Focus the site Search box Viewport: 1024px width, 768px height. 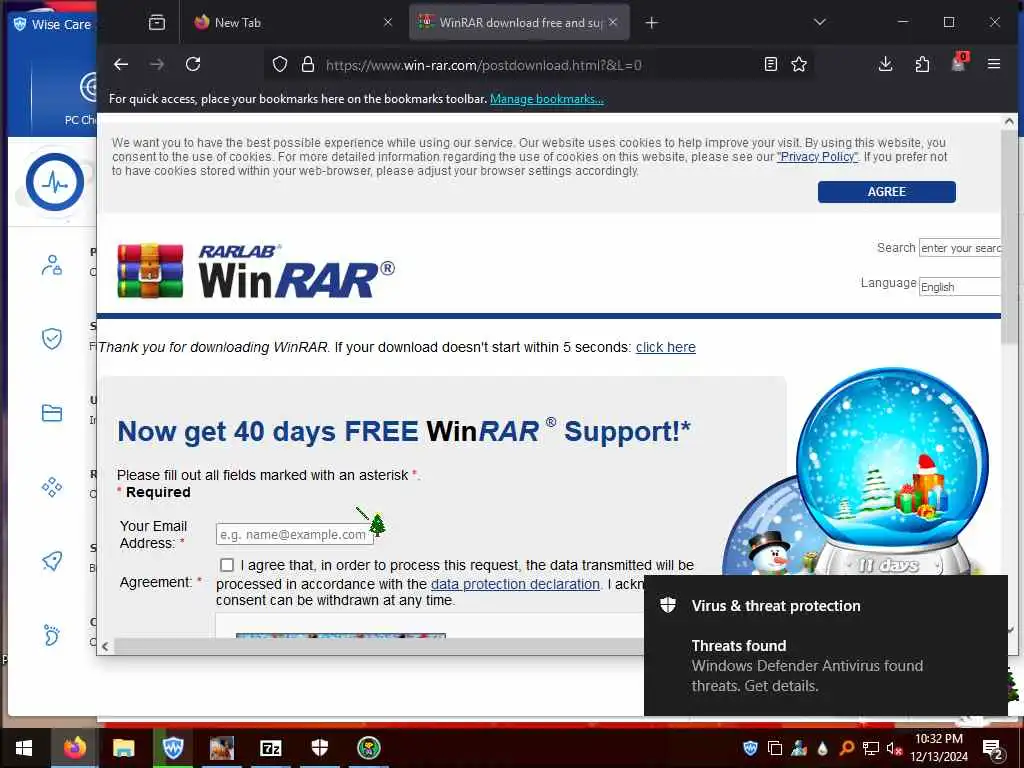959,248
